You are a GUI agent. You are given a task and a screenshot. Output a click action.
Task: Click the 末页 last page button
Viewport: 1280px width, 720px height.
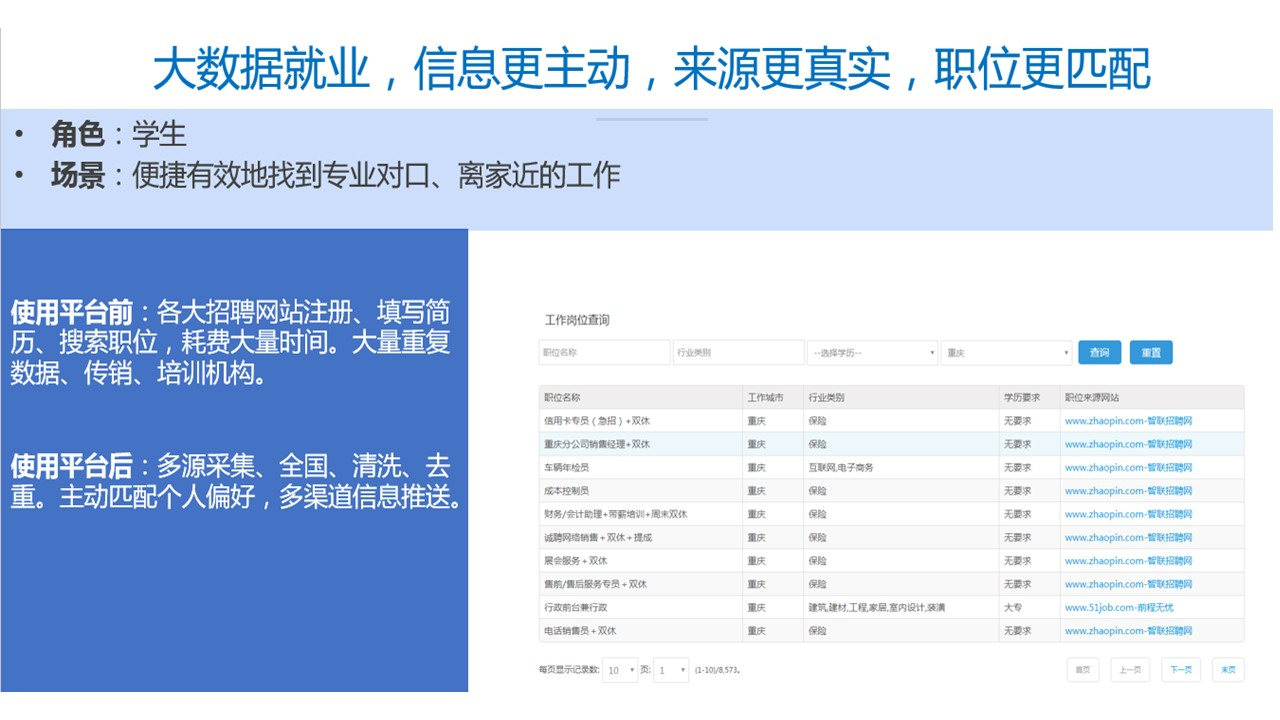1229,670
